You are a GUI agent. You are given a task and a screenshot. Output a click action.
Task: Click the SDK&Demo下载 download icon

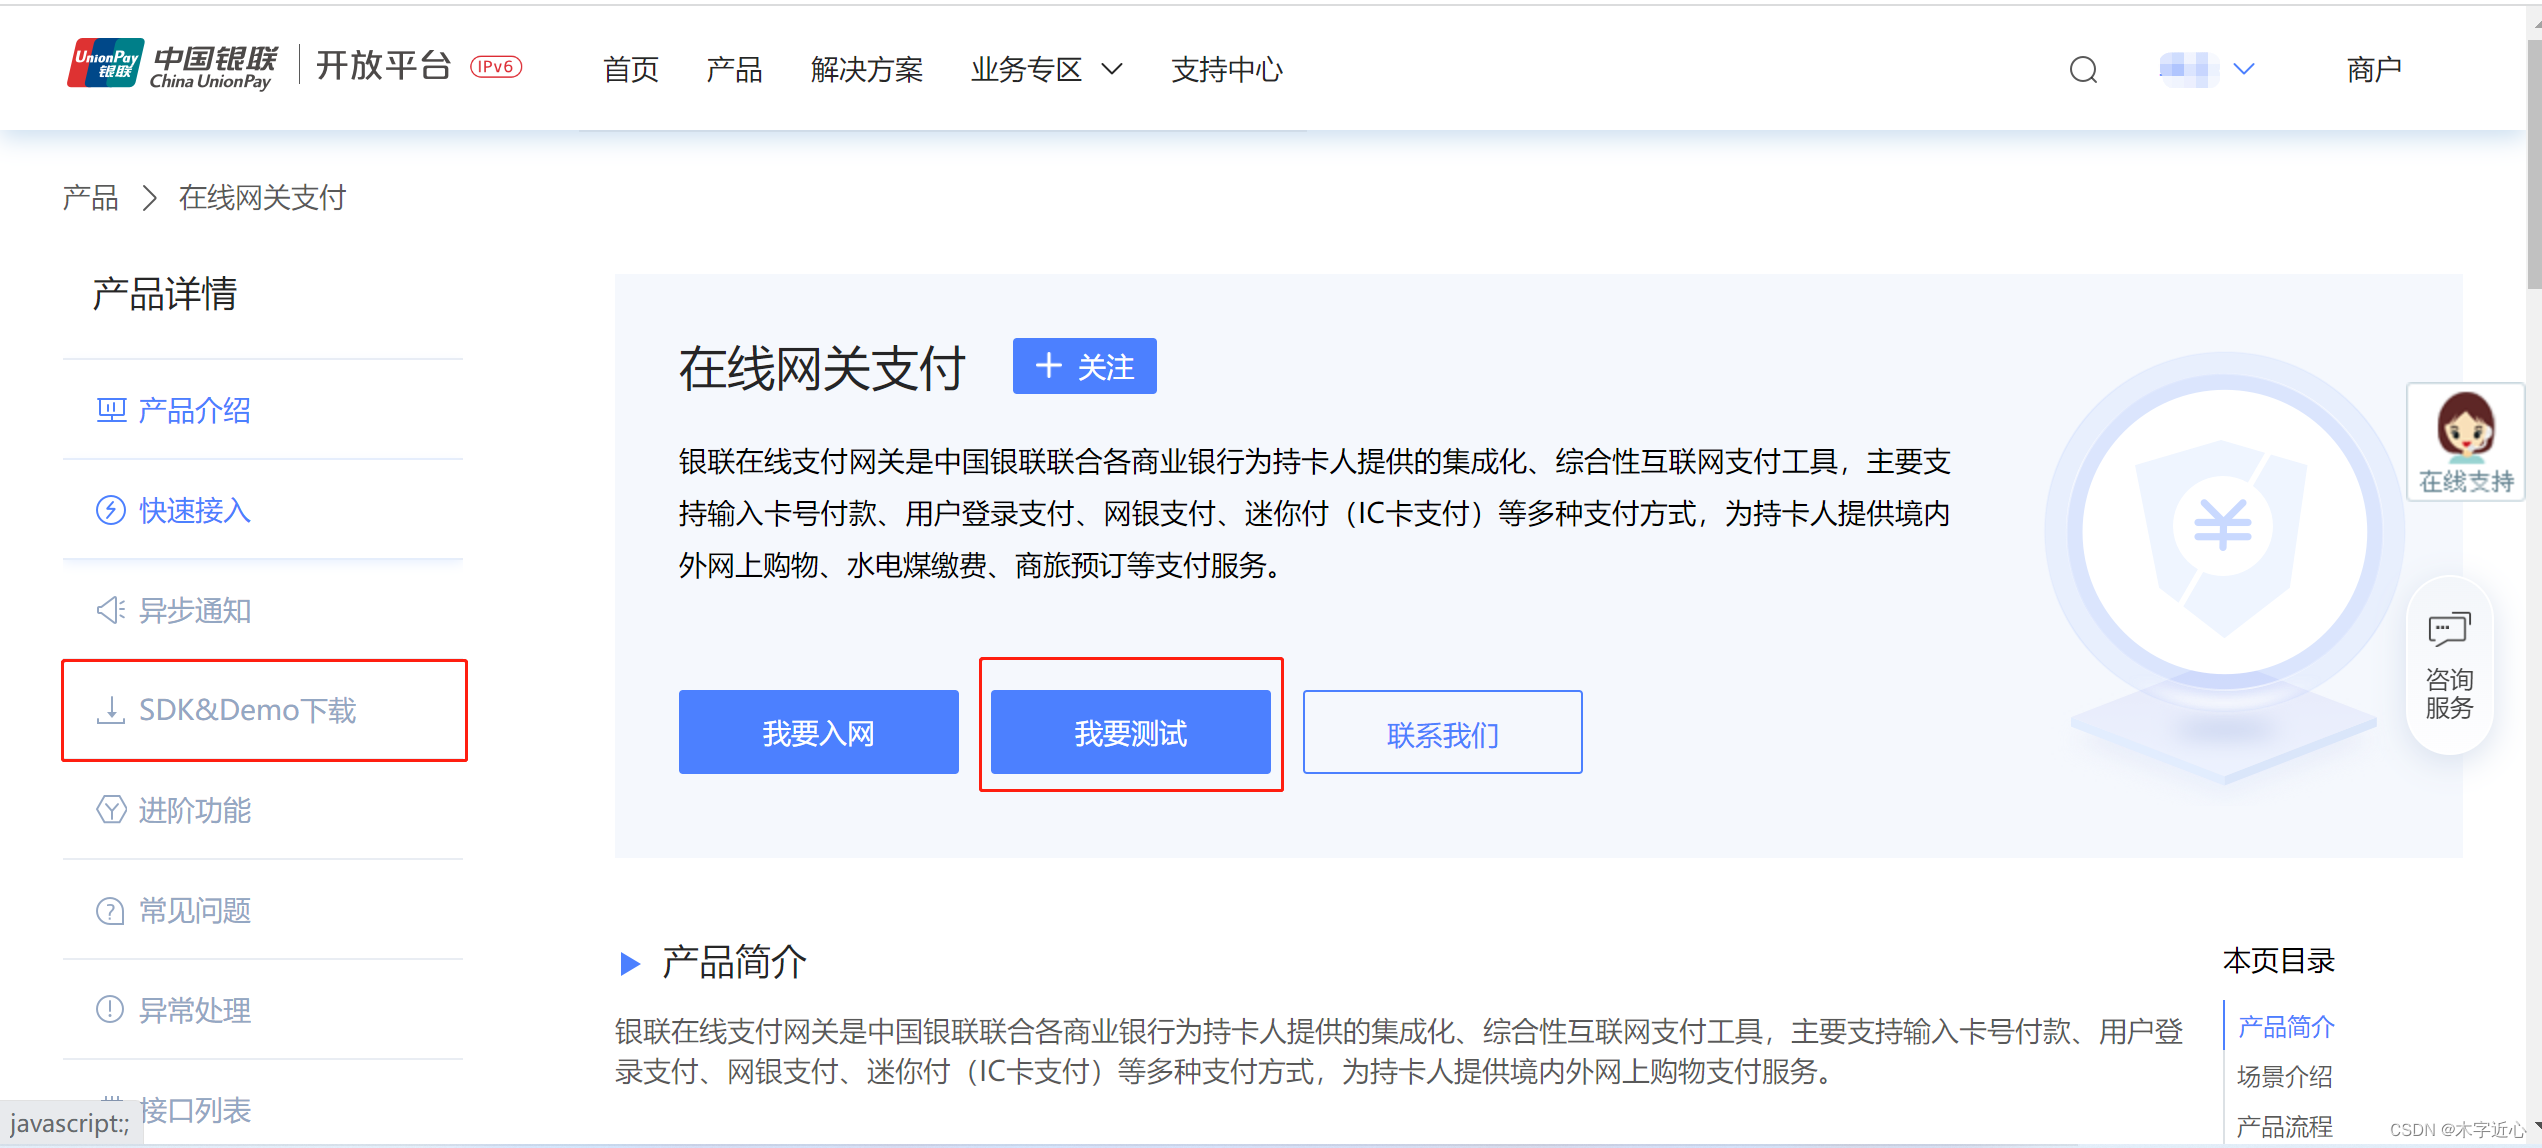111,710
